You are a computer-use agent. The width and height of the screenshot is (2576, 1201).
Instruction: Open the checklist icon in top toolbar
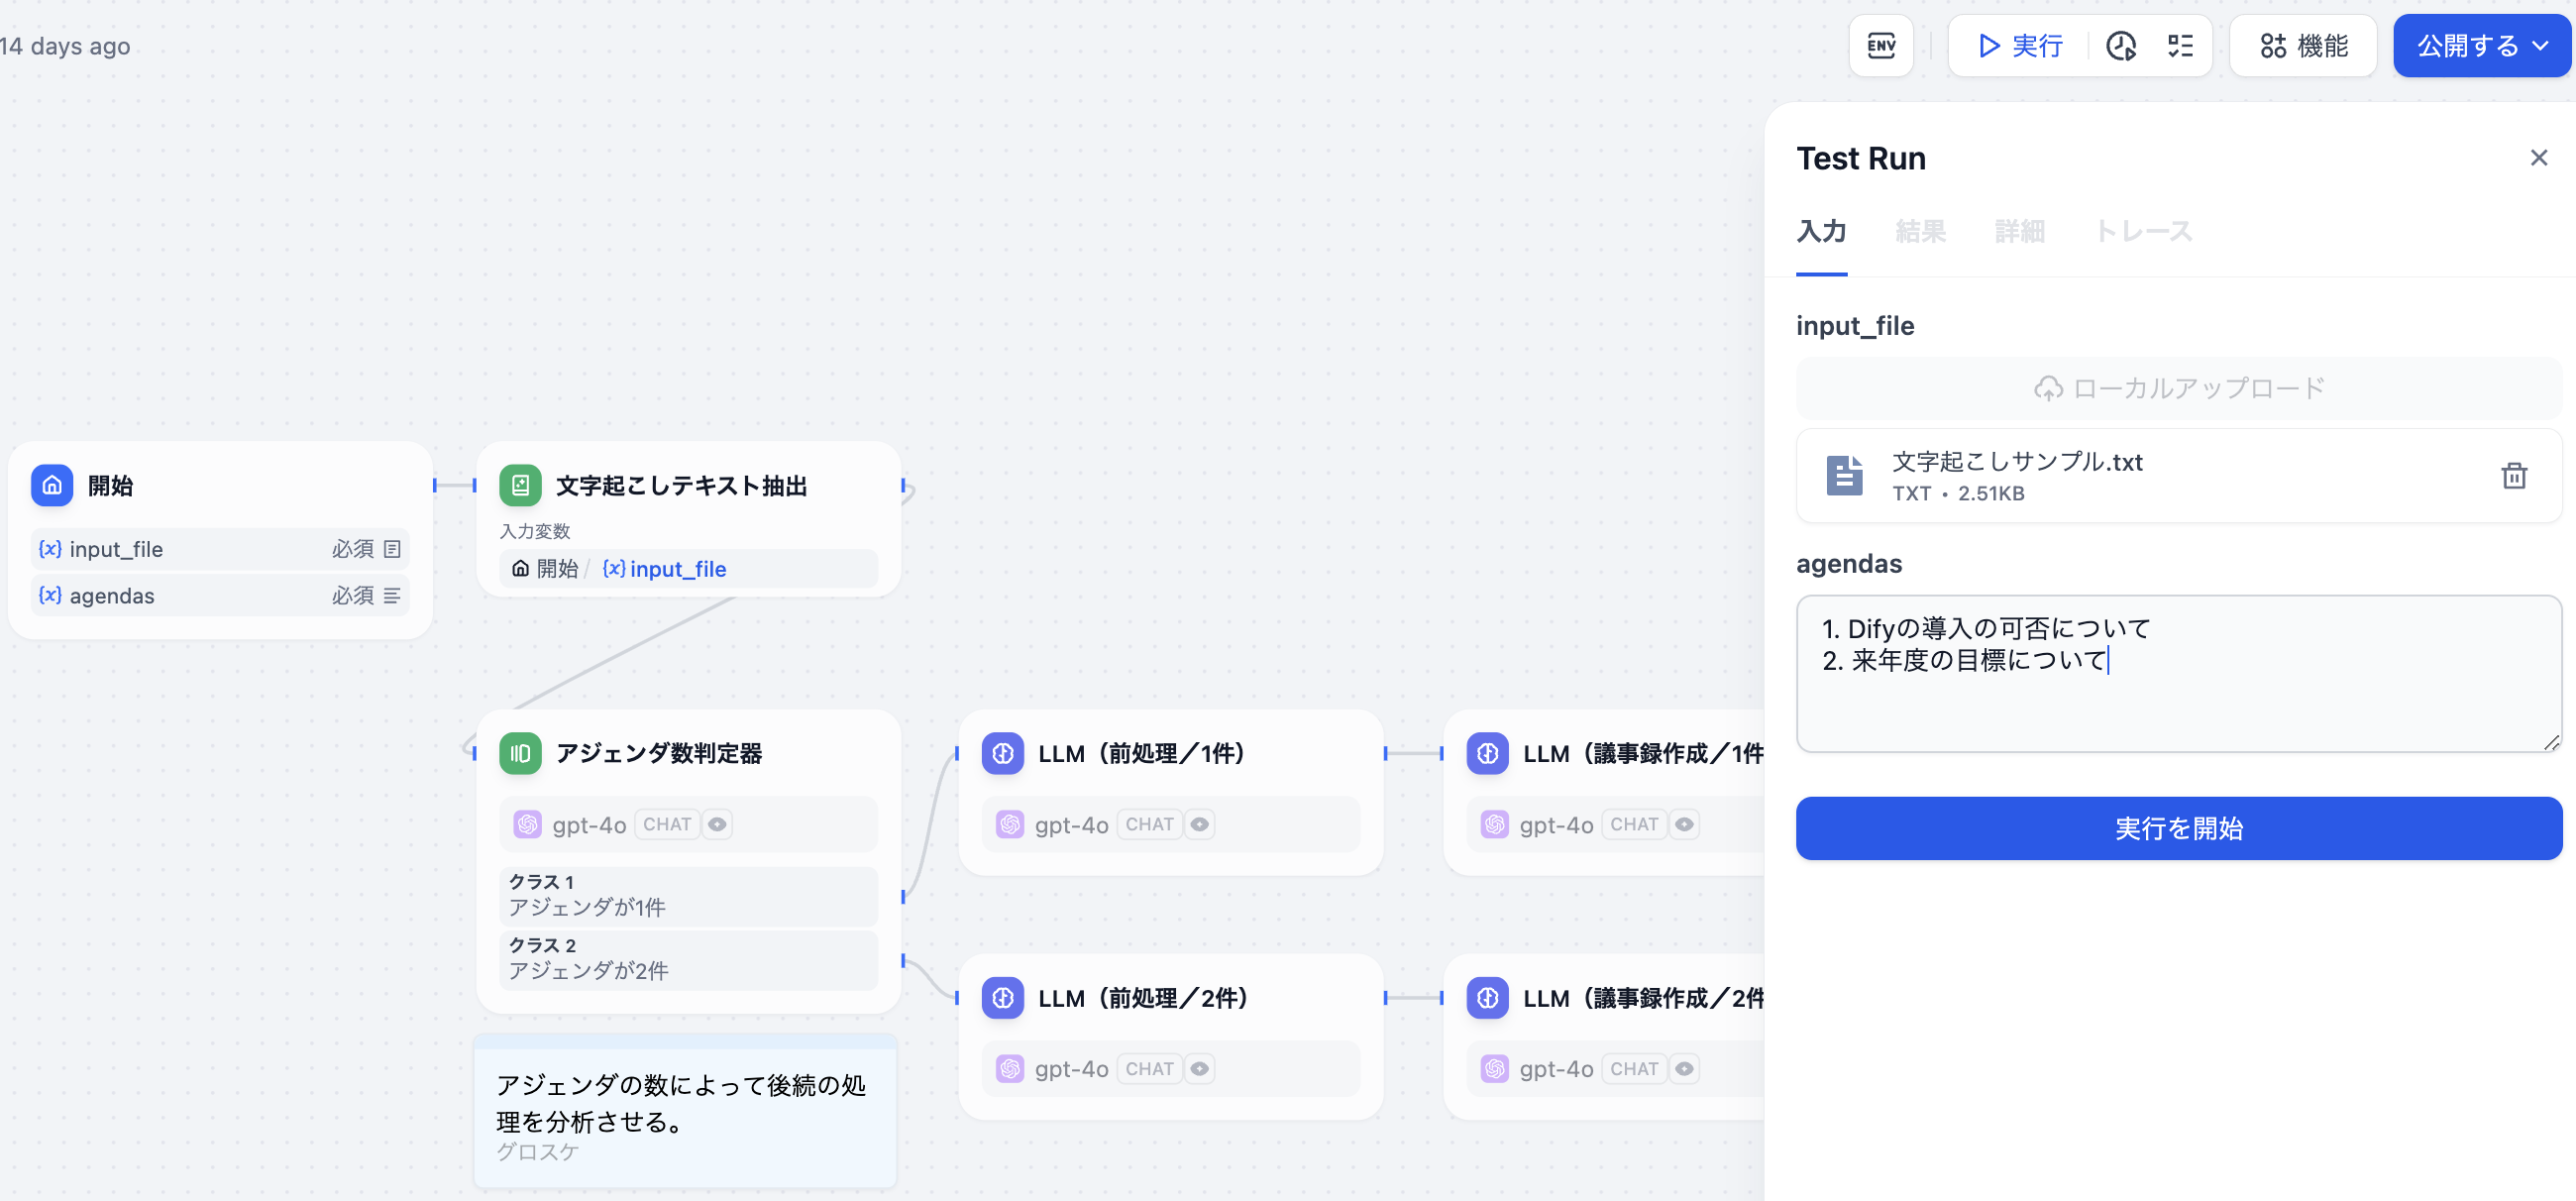pos(2180,46)
